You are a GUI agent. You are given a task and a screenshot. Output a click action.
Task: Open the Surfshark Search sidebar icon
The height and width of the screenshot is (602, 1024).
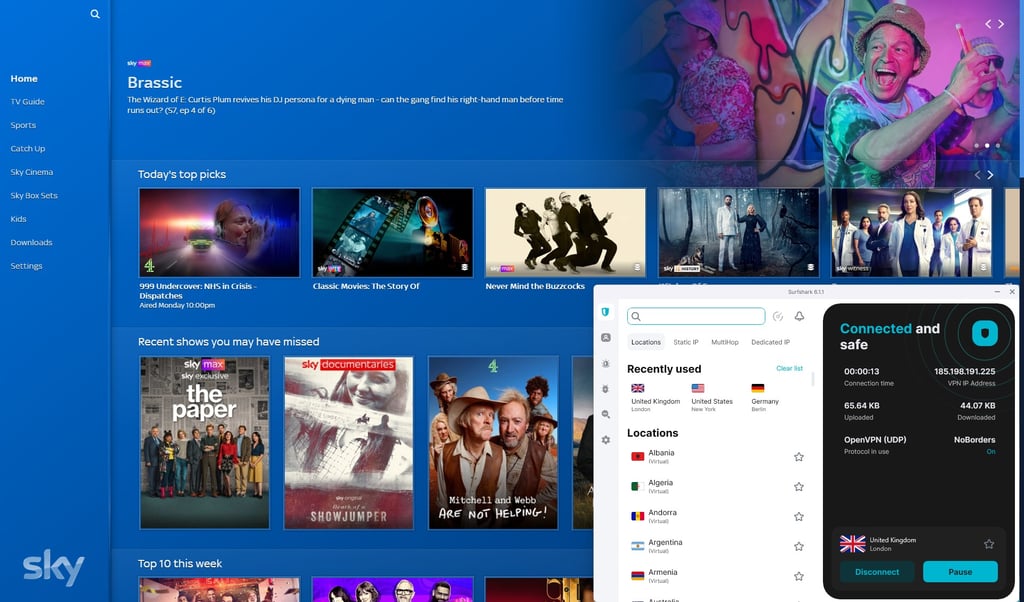(x=606, y=415)
